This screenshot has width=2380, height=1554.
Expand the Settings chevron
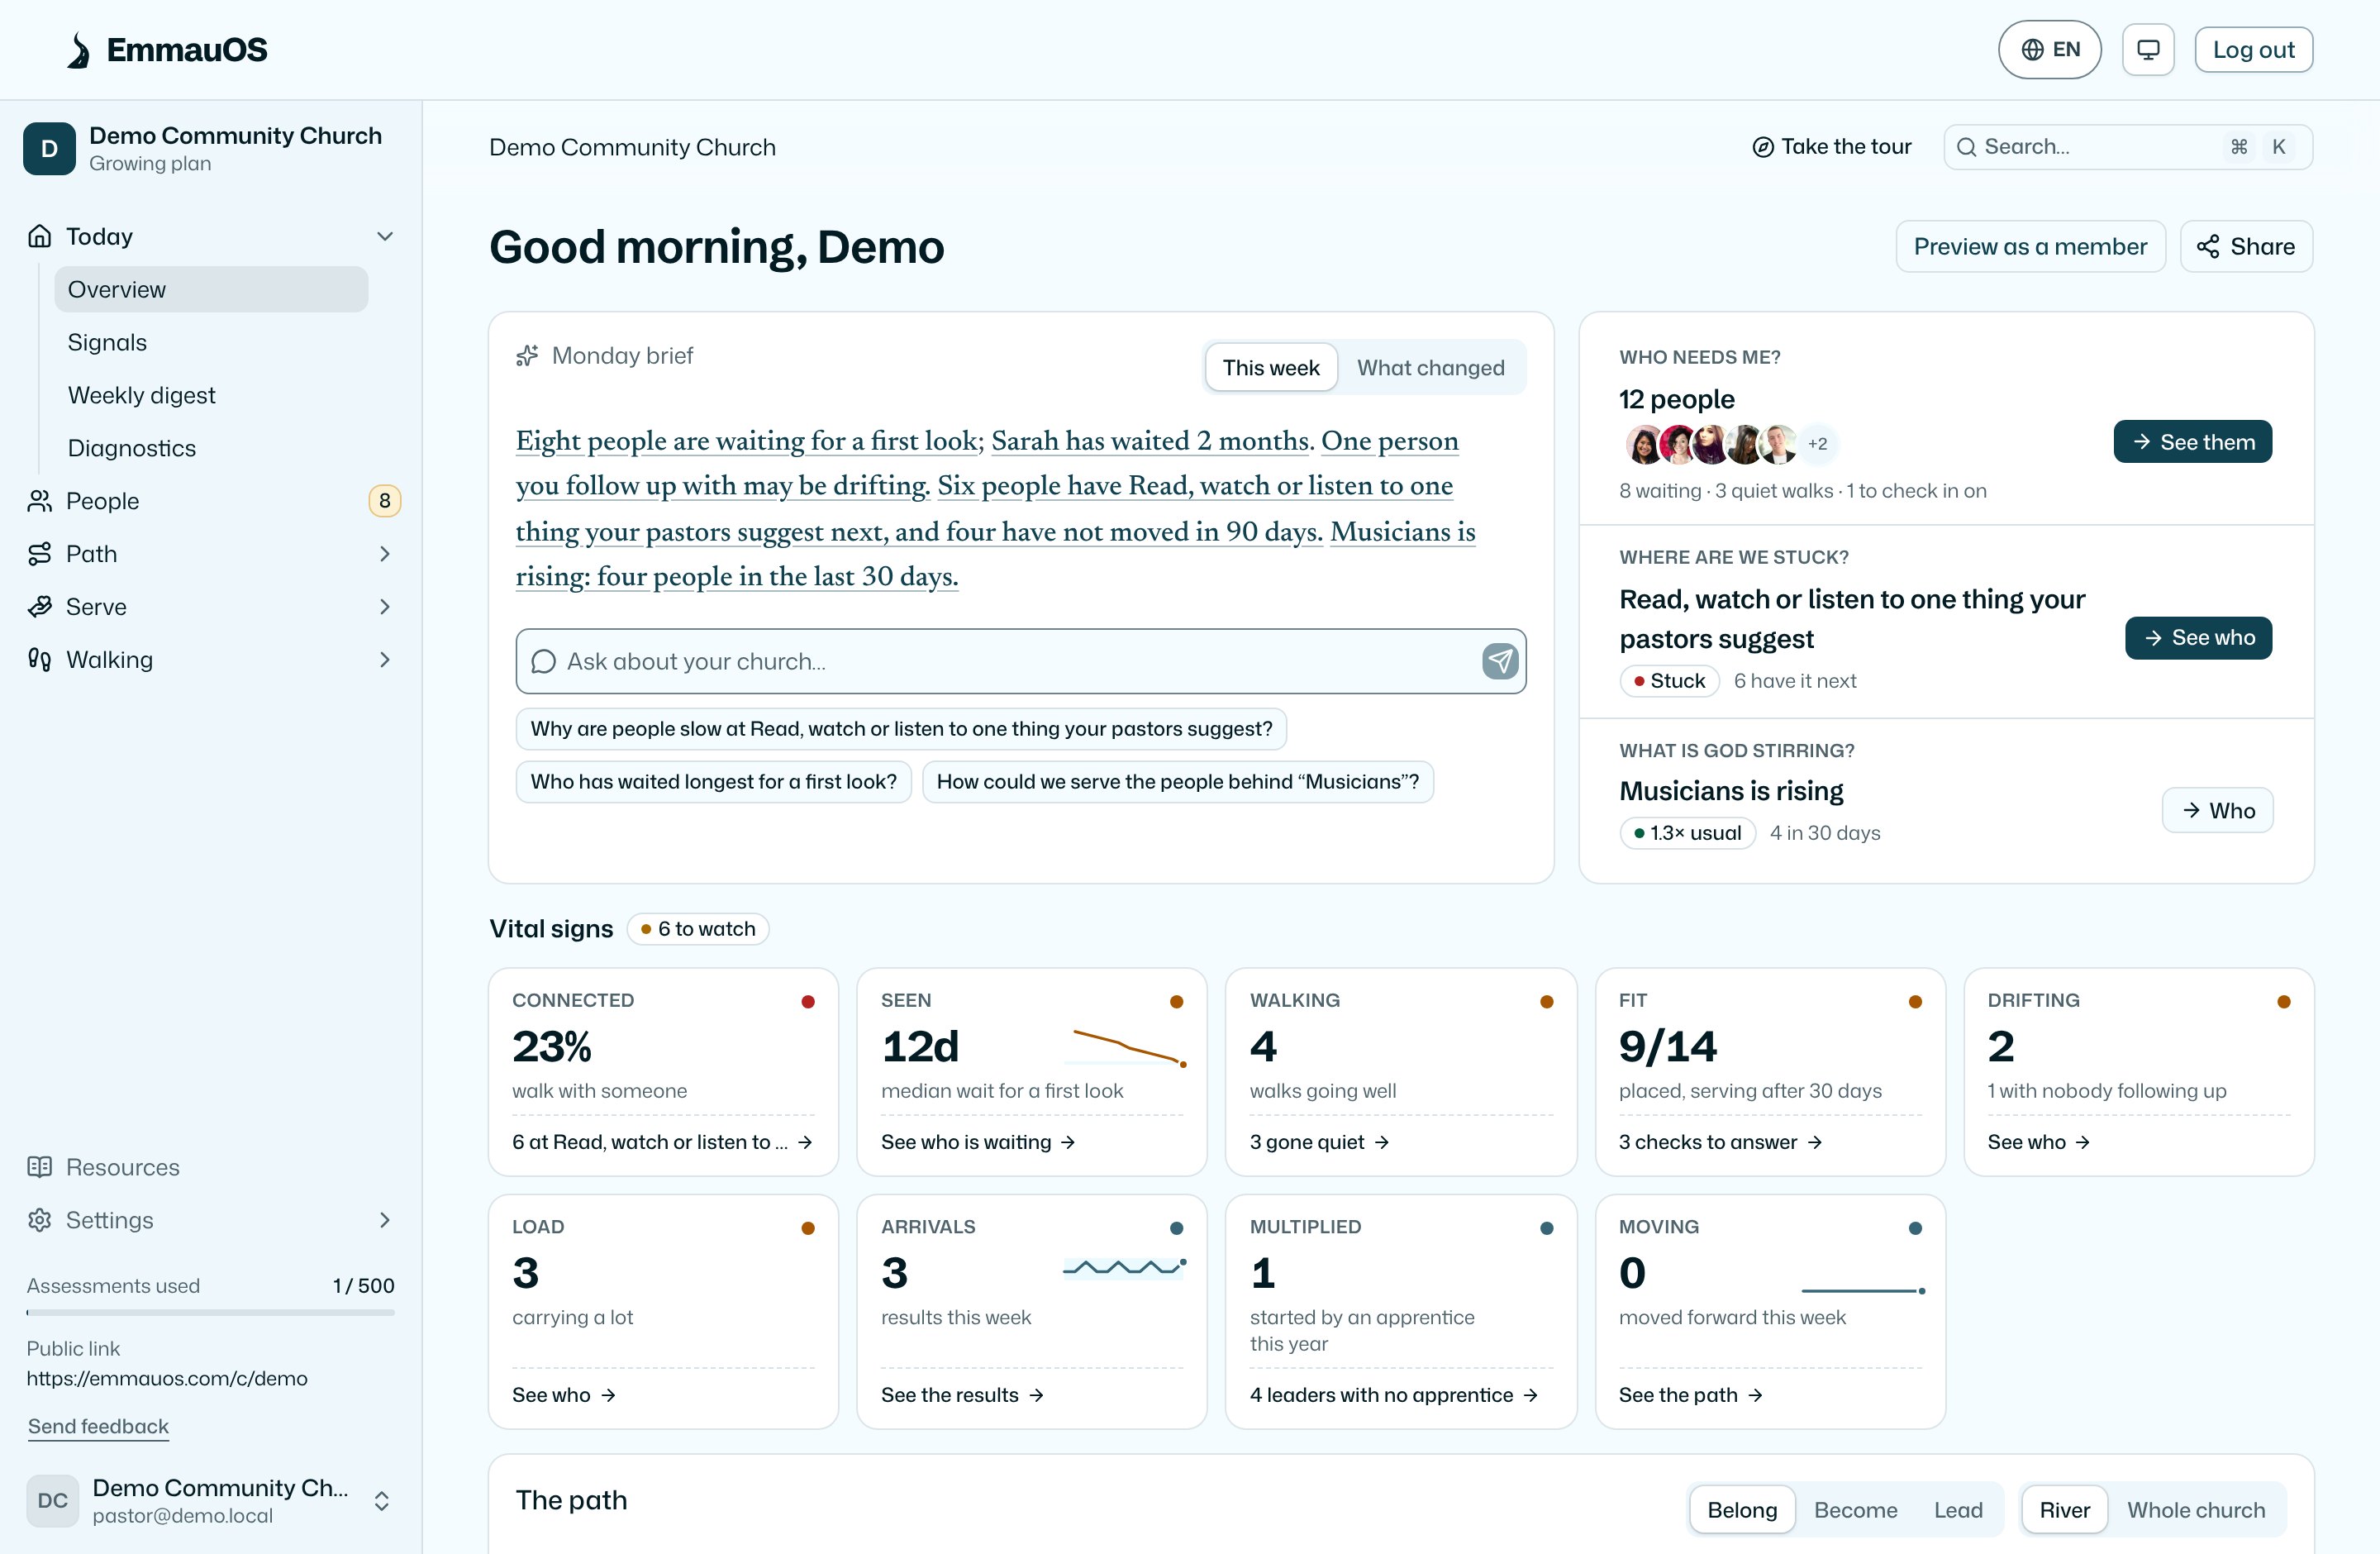385,1220
